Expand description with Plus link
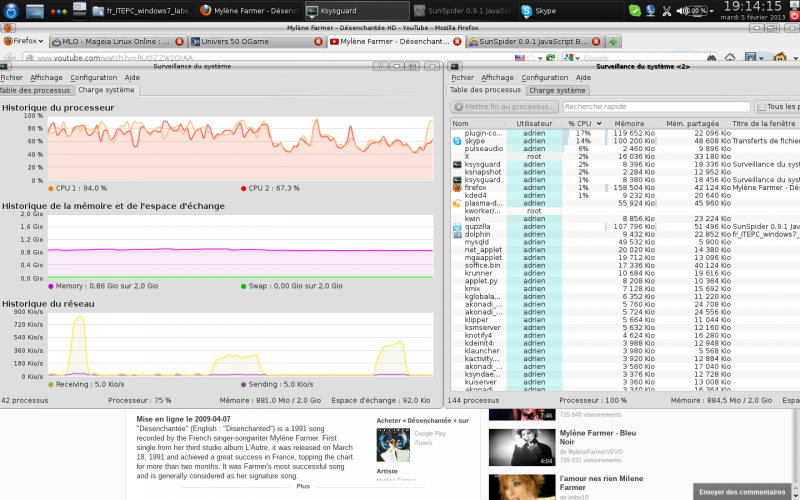This screenshot has height=500, width=800. [x=303, y=486]
